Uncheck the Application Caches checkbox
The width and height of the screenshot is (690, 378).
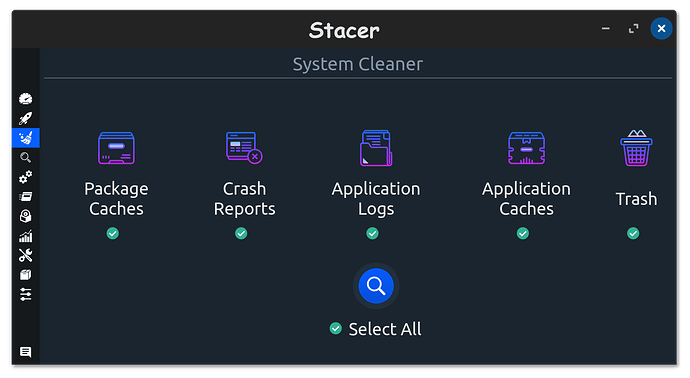523,233
